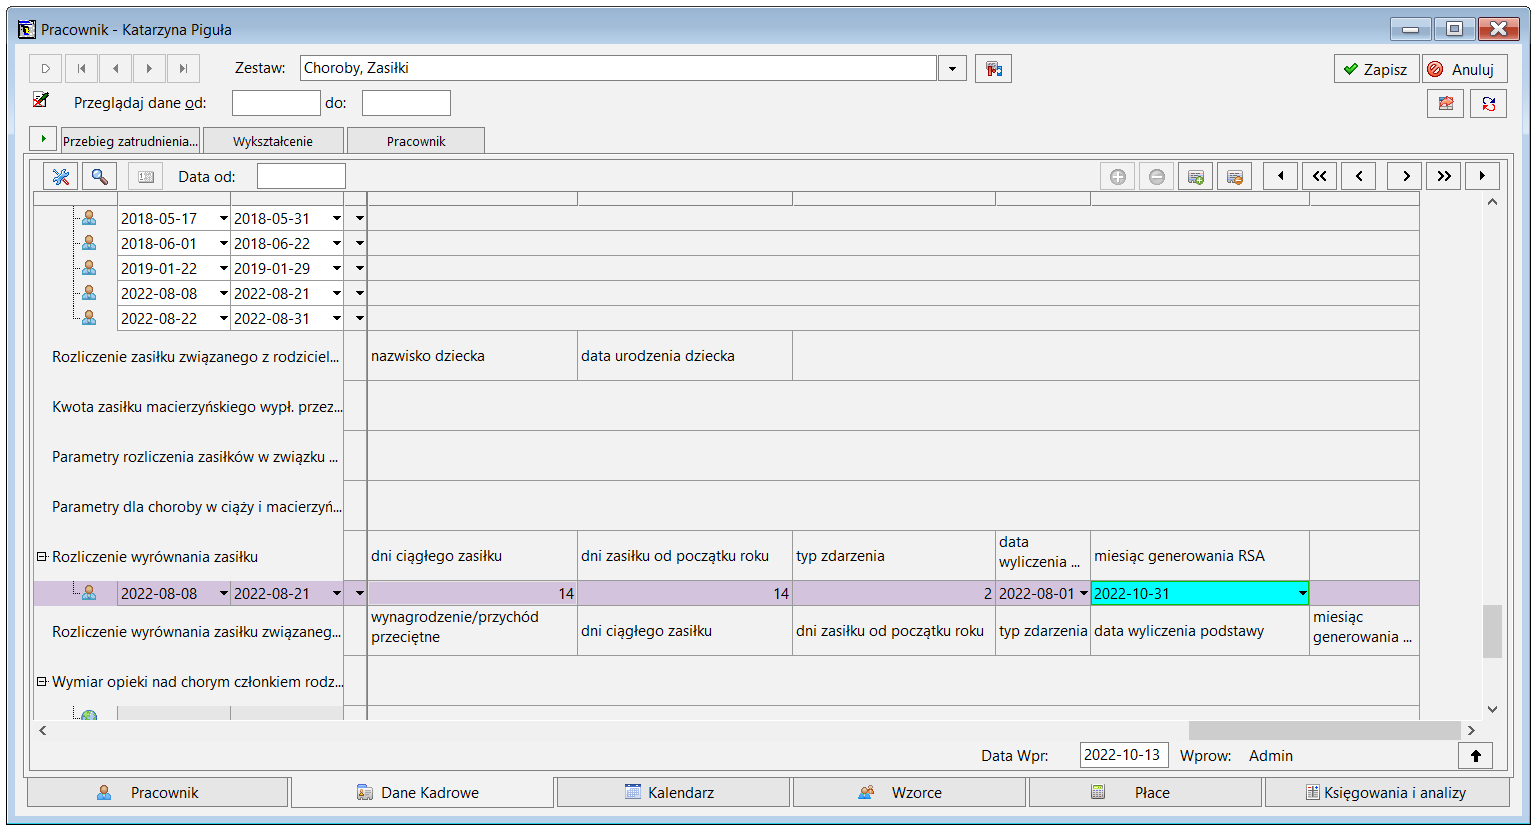Image resolution: width=1537 pixels, height=835 pixels.
Task: Click the 'nazwisko dziecka' column header
Action: tap(472, 356)
